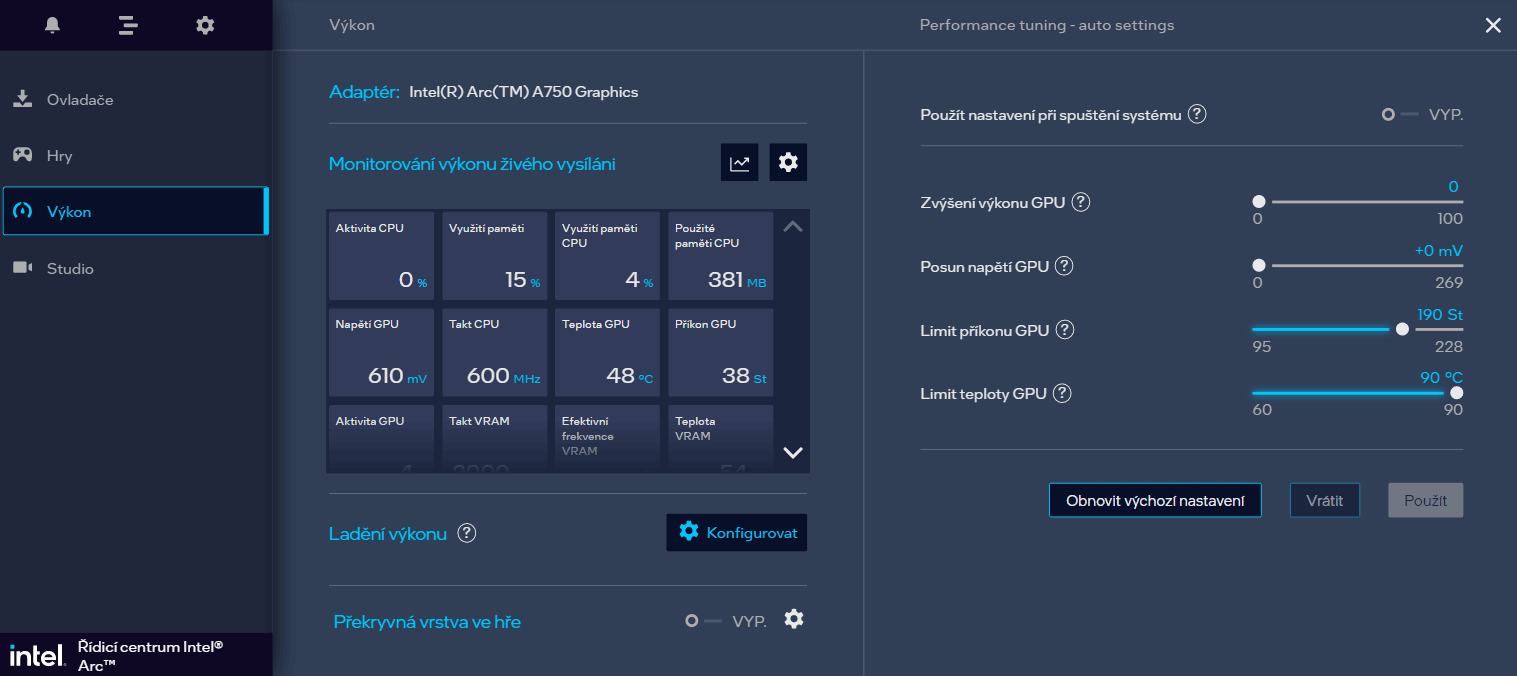Open monitoring settings gear icon
Image resolution: width=1517 pixels, height=676 pixels.
[788, 162]
